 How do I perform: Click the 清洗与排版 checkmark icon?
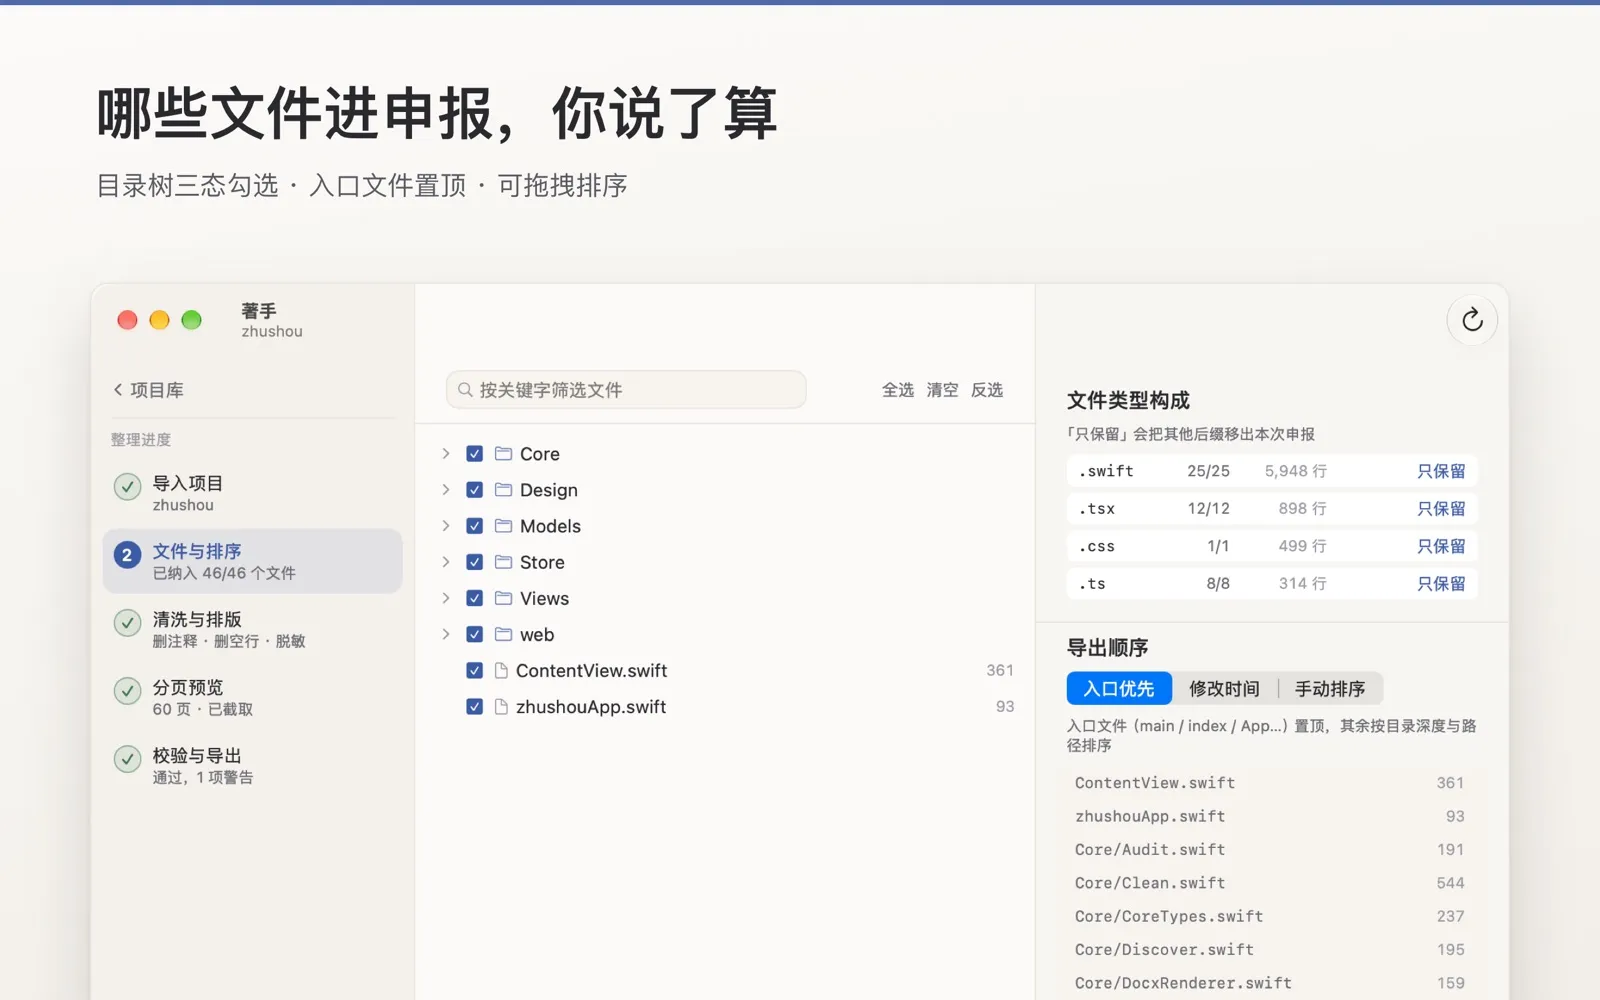tap(127, 623)
